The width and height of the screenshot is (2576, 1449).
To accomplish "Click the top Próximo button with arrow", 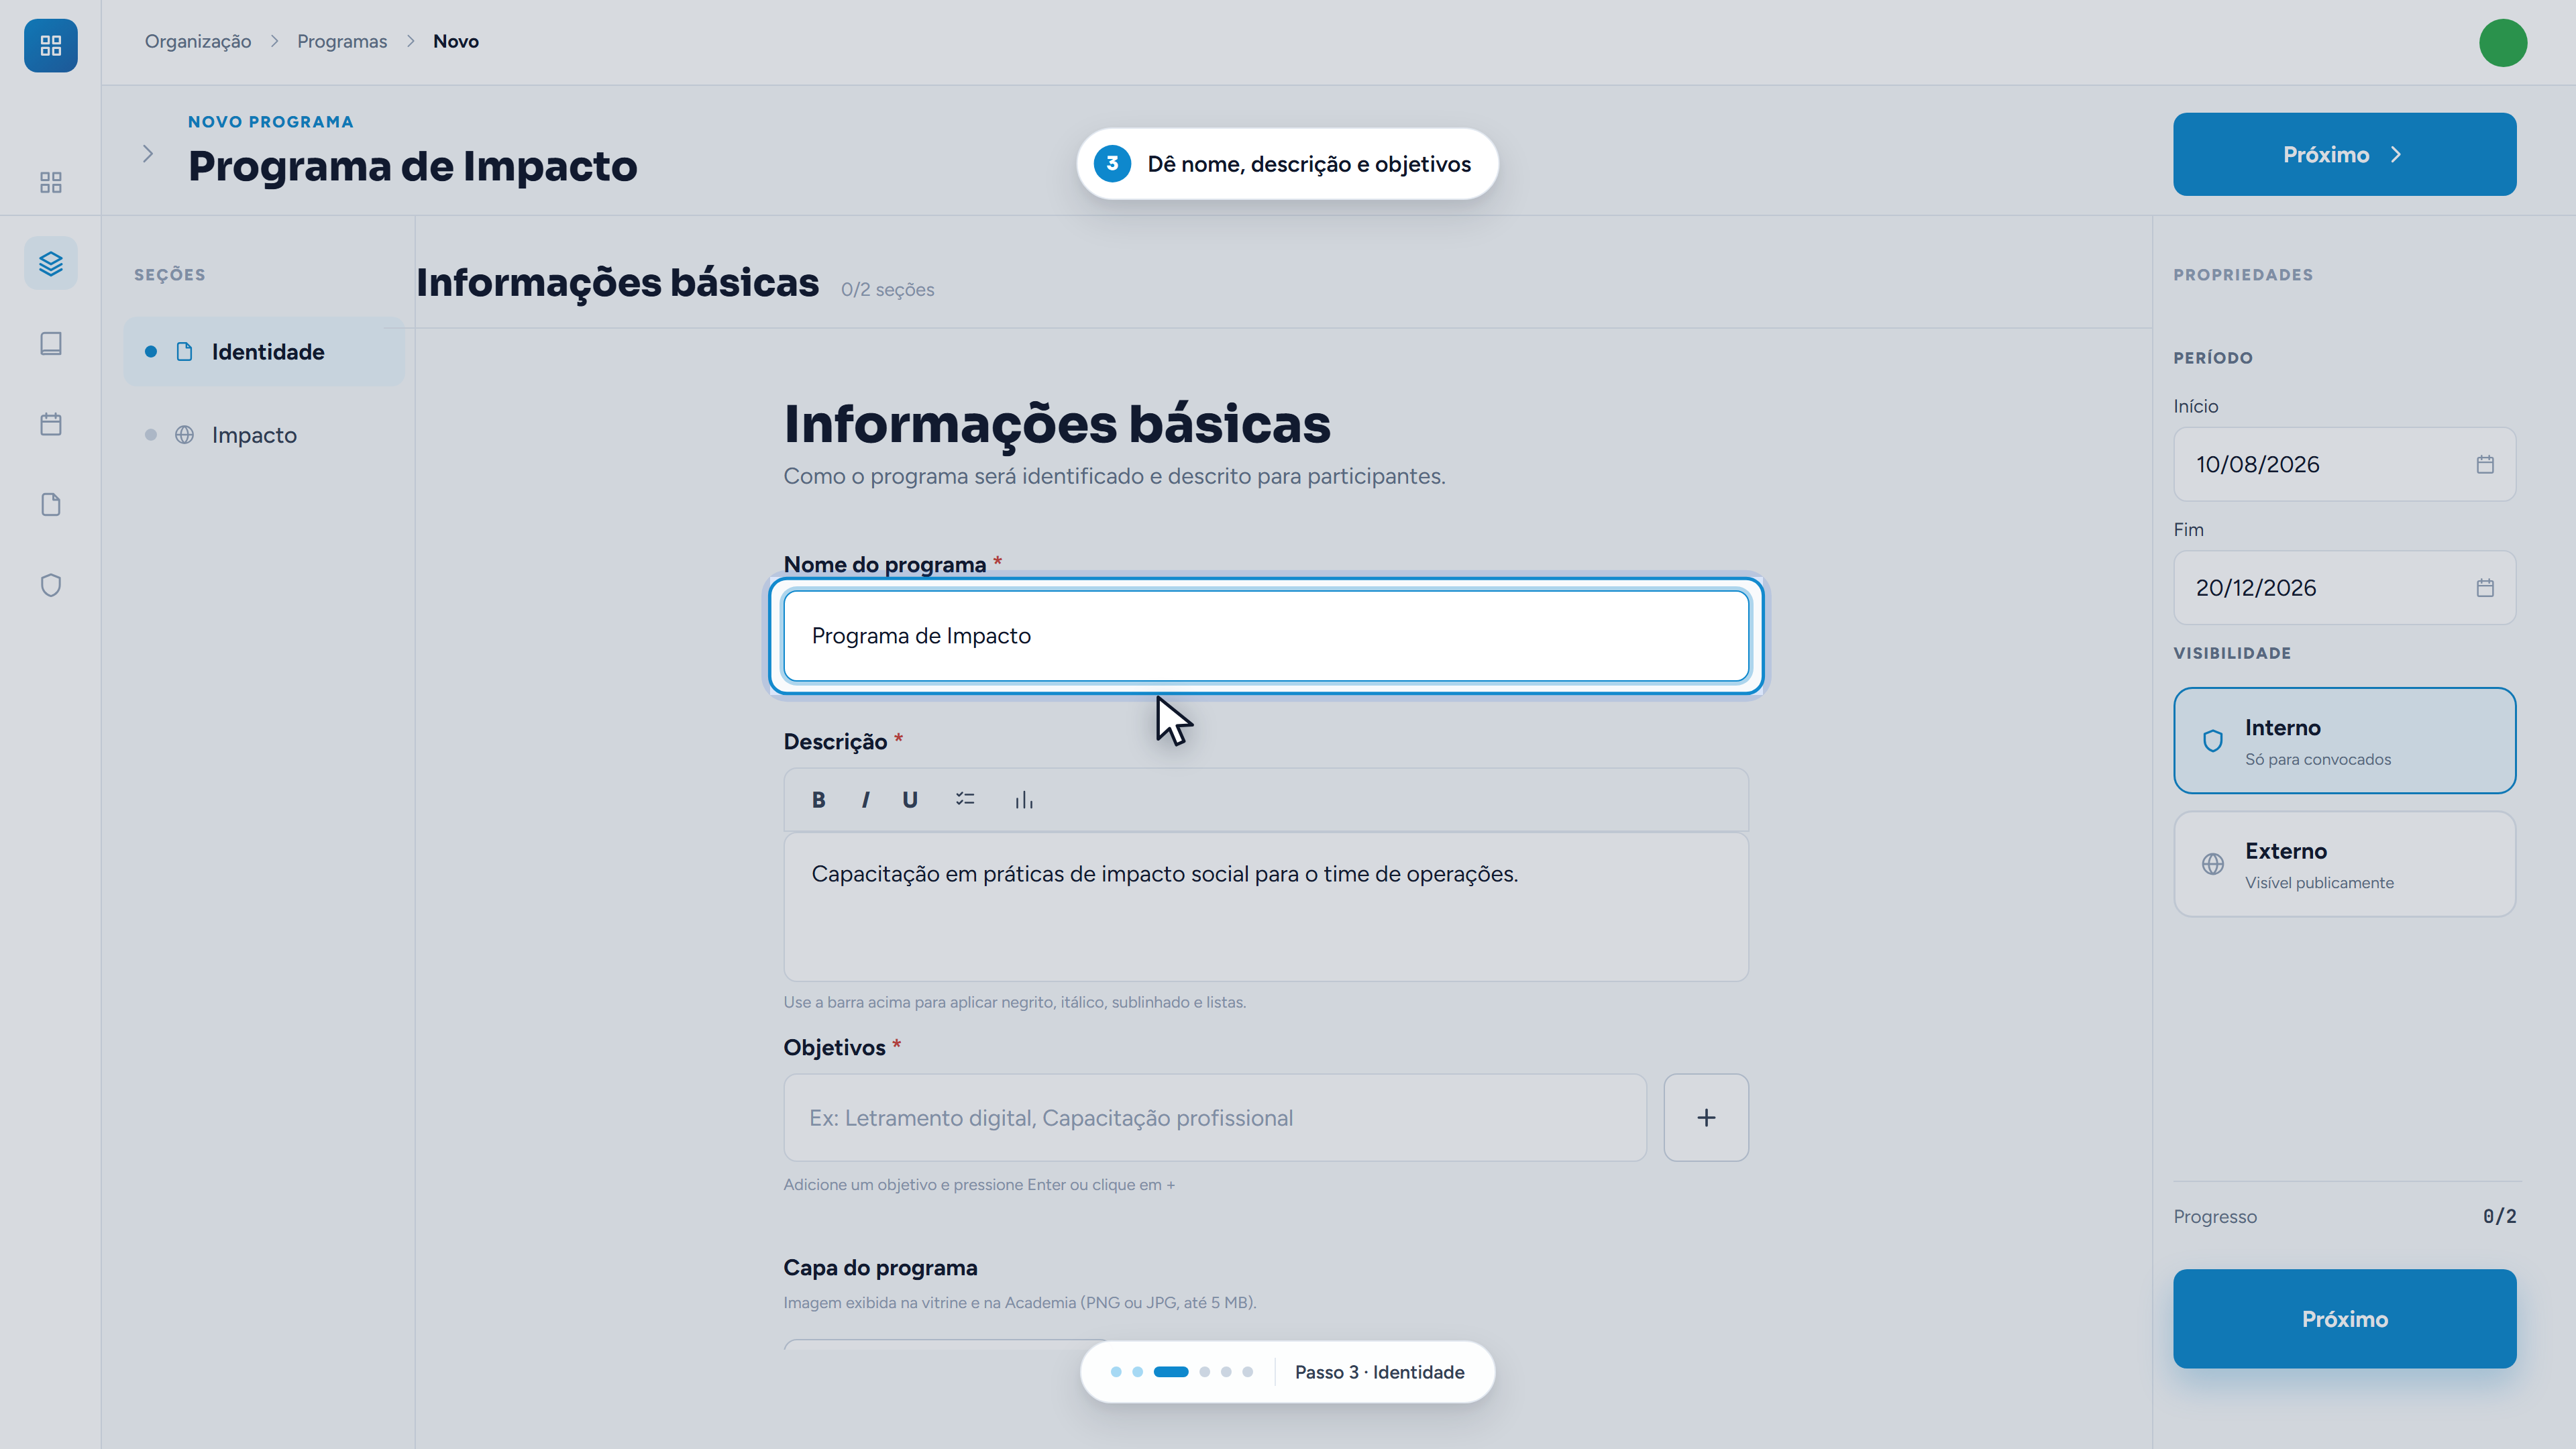I will pos(2344,154).
